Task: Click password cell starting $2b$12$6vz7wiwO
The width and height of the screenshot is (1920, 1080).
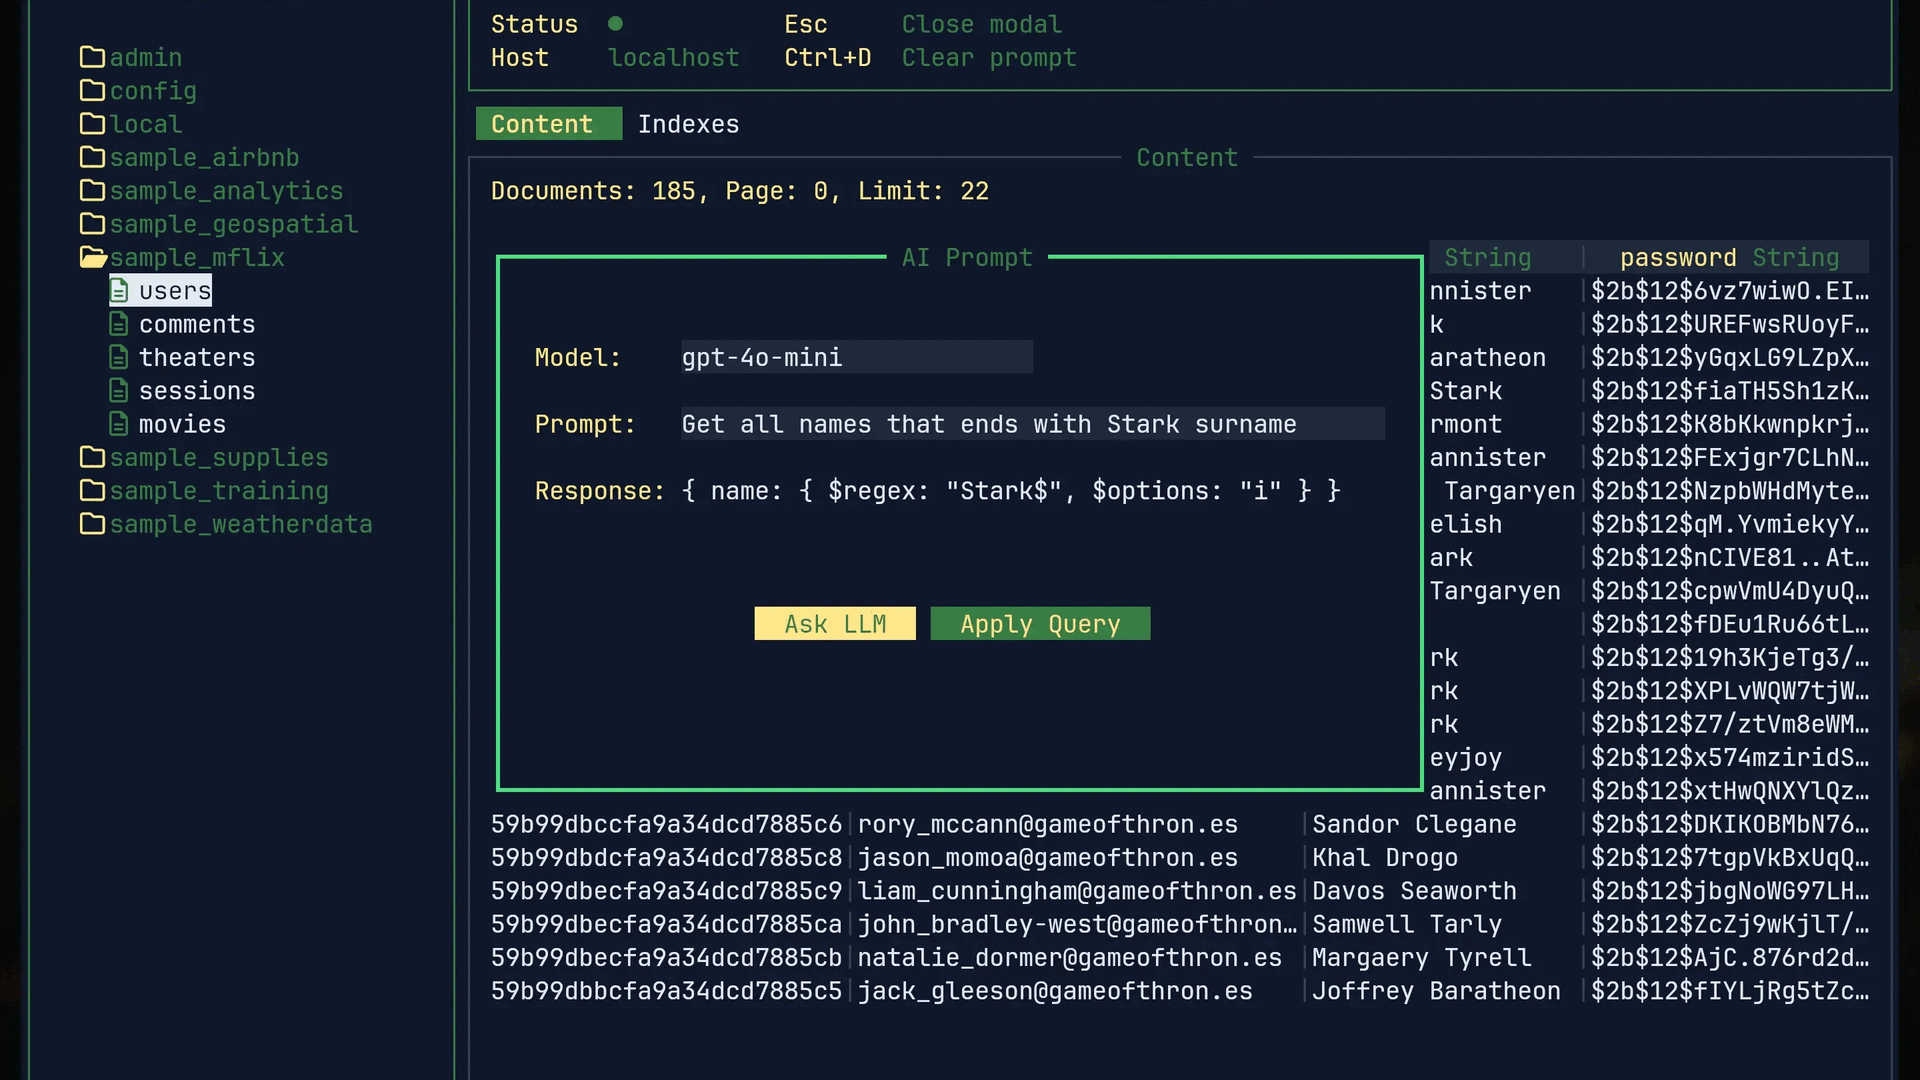Action: (1730, 290)
